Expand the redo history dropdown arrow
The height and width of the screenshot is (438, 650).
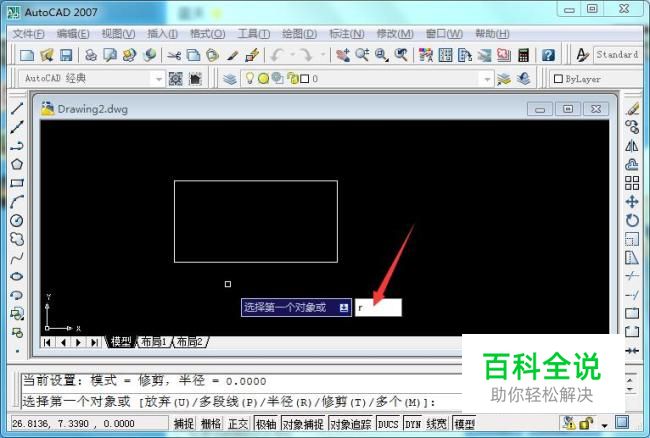(322, 54)
